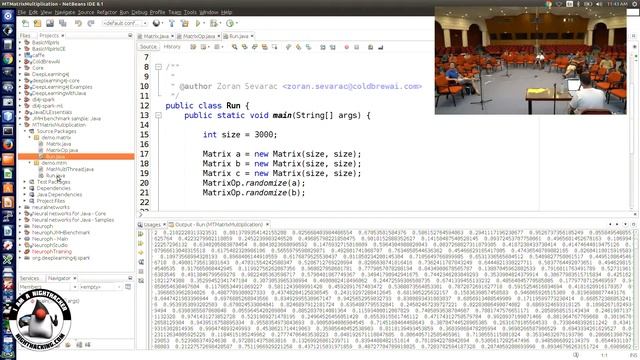Select the NeurophStudio project

pyautogui.click(x=49, y=245)
